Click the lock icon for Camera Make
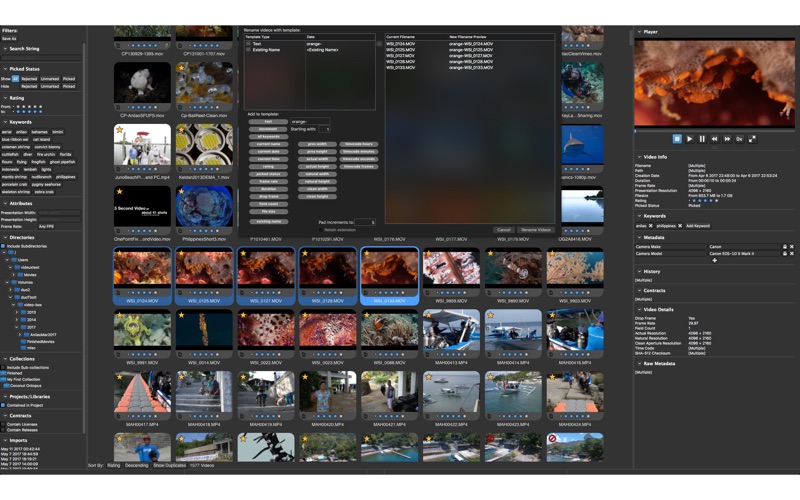This screenshot has height=500, width=800. pos(785,246)
